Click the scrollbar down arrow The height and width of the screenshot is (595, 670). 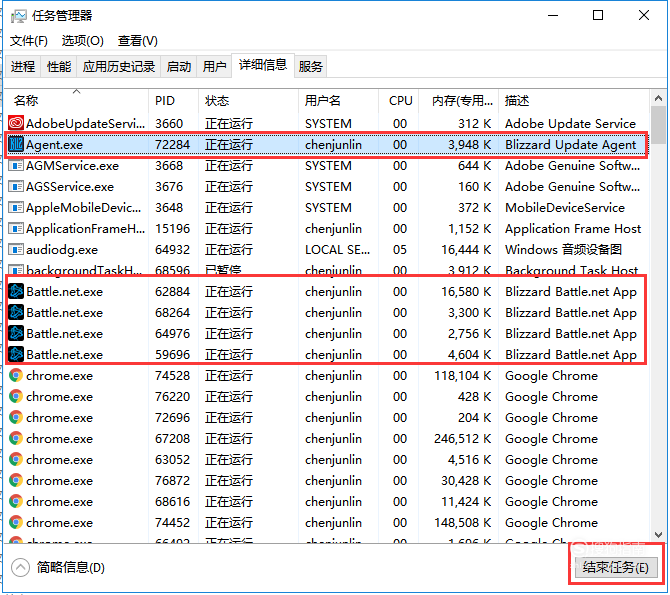pyautogui.click(x=658, y=534)
